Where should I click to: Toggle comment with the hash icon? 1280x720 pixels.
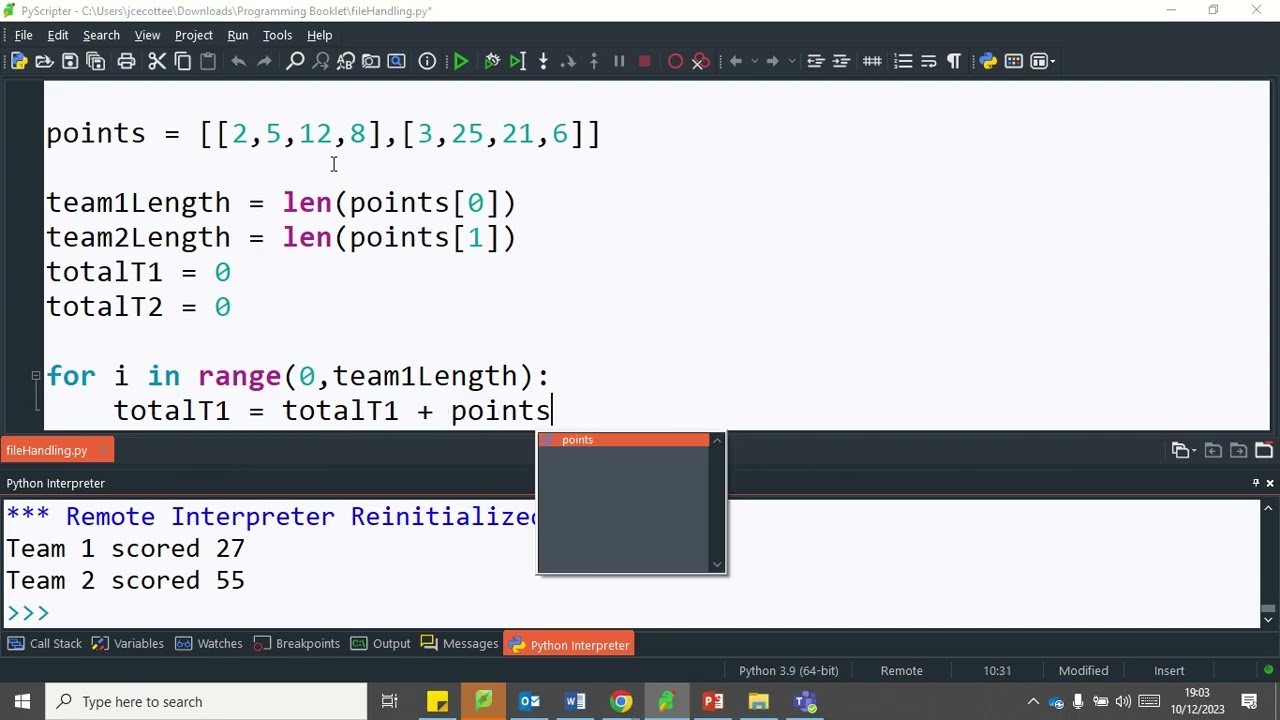872,61
